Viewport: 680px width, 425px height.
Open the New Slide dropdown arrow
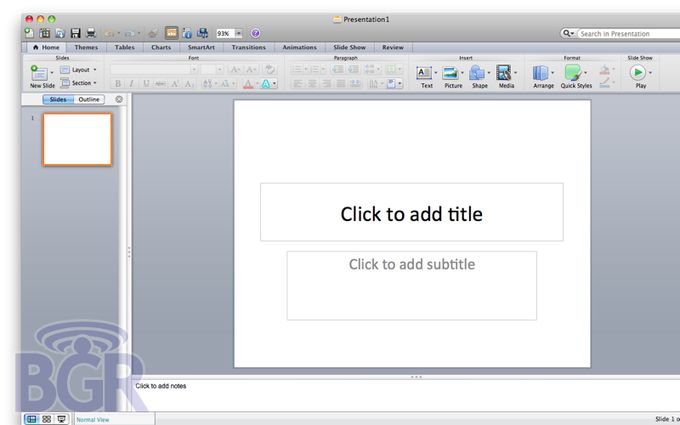tap(52, 72)
